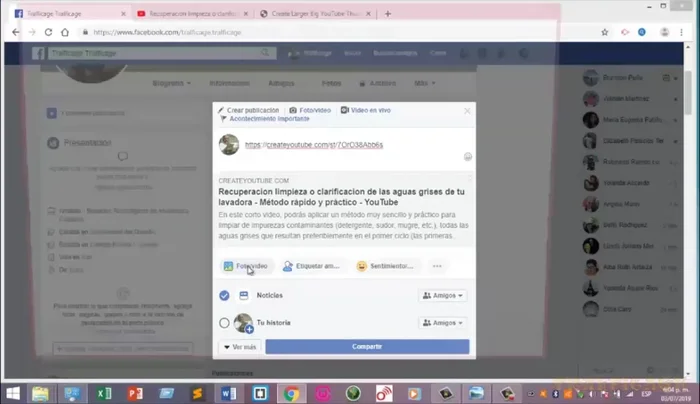Select the Tu historia radio option

tap(224, 323)
